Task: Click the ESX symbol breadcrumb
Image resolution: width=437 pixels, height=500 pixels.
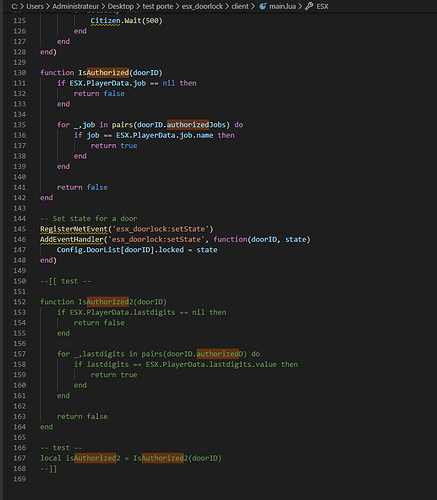Action: click(x=322, y=6)
